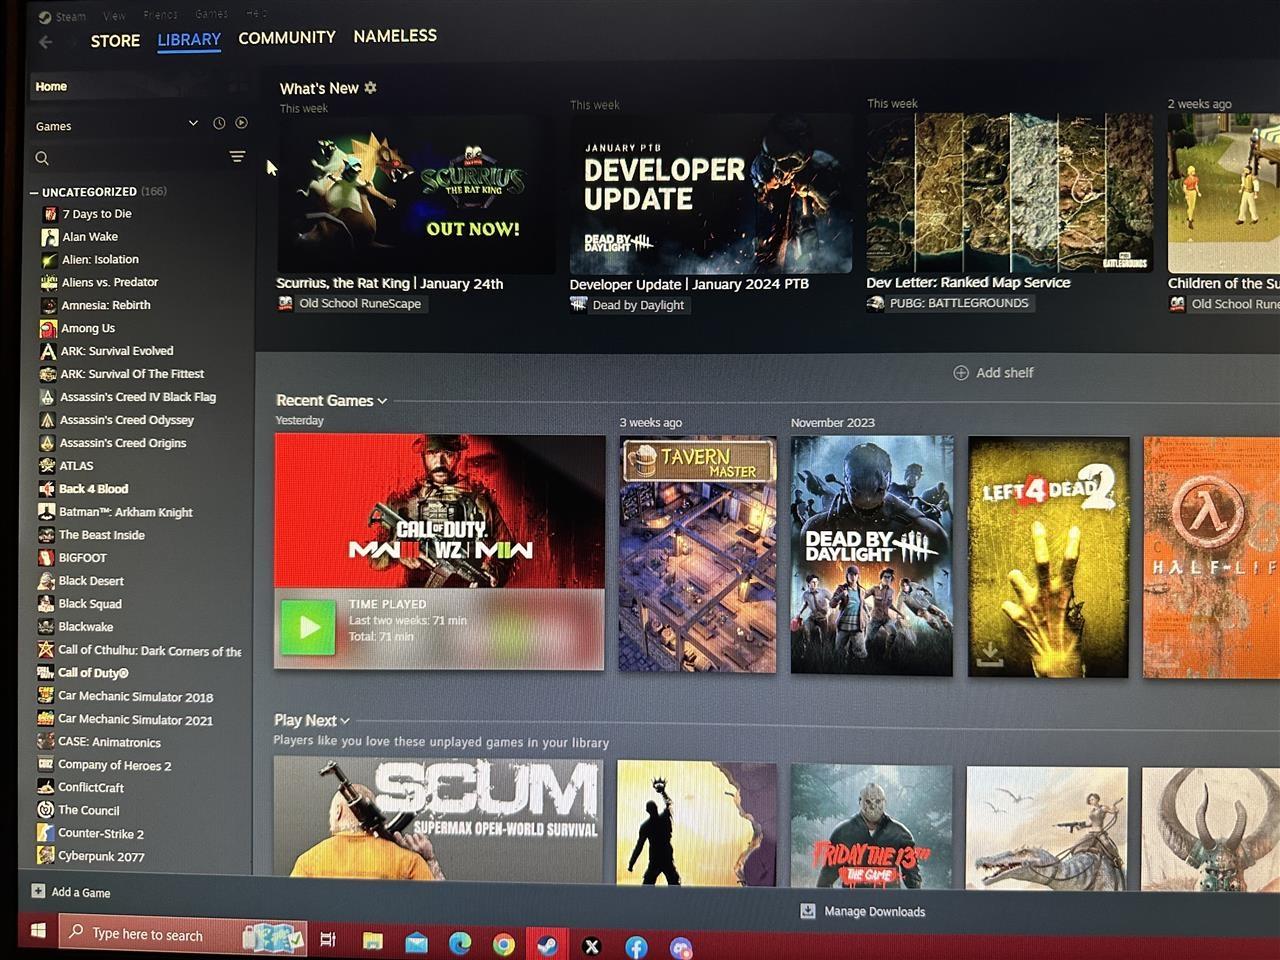The width and height of the screenshot is (1280, 960).
Task: Click the Dead by Daylight news tag icon
Action: [578, 304]
